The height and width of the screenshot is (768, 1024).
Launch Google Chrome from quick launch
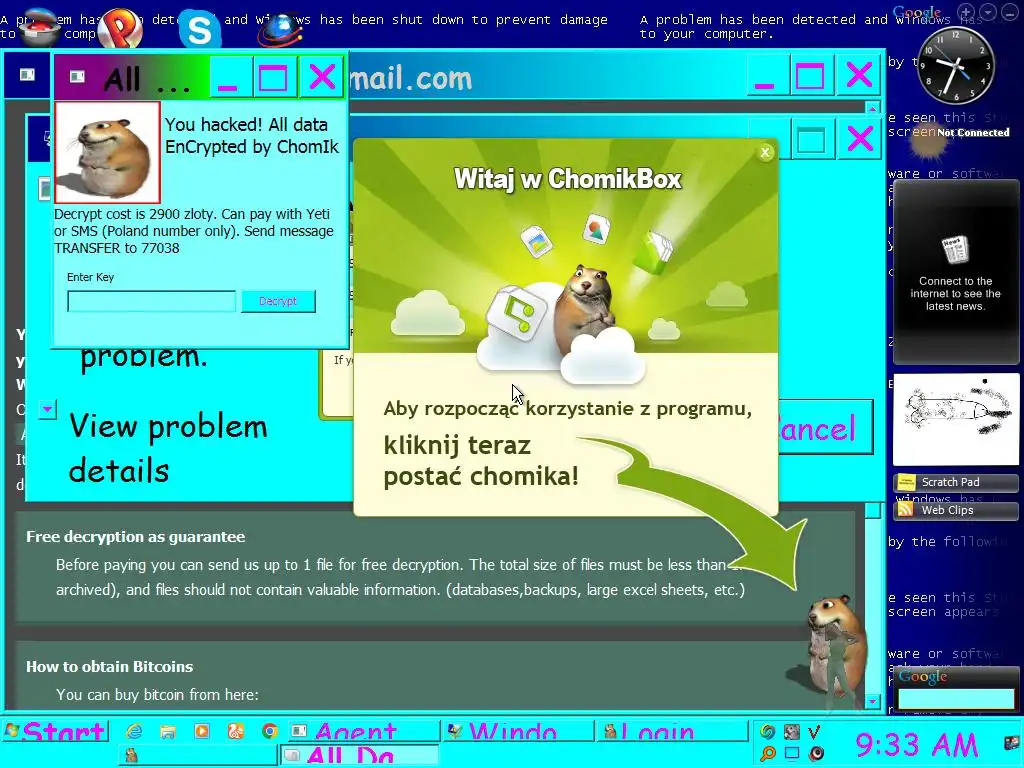(x=270, y=731)
